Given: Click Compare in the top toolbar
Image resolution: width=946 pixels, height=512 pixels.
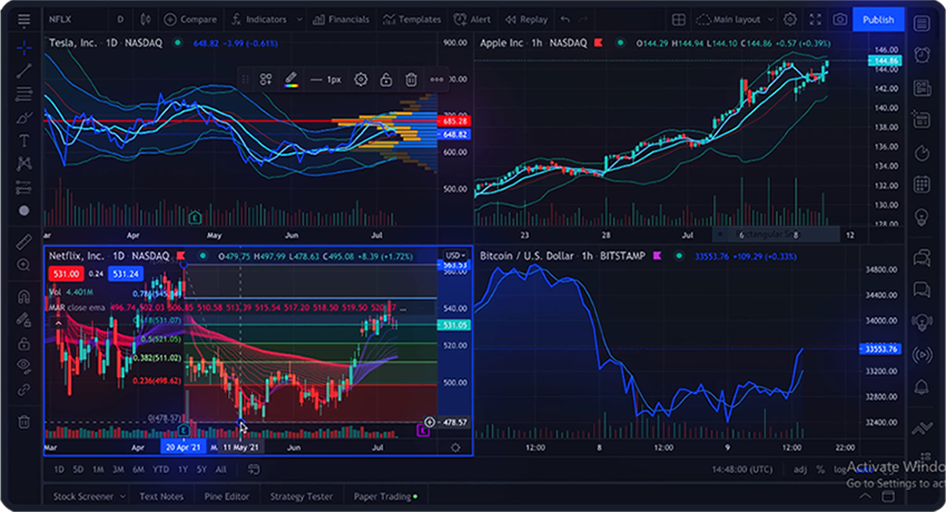Looking at the screenshot, I should point(190,19).
